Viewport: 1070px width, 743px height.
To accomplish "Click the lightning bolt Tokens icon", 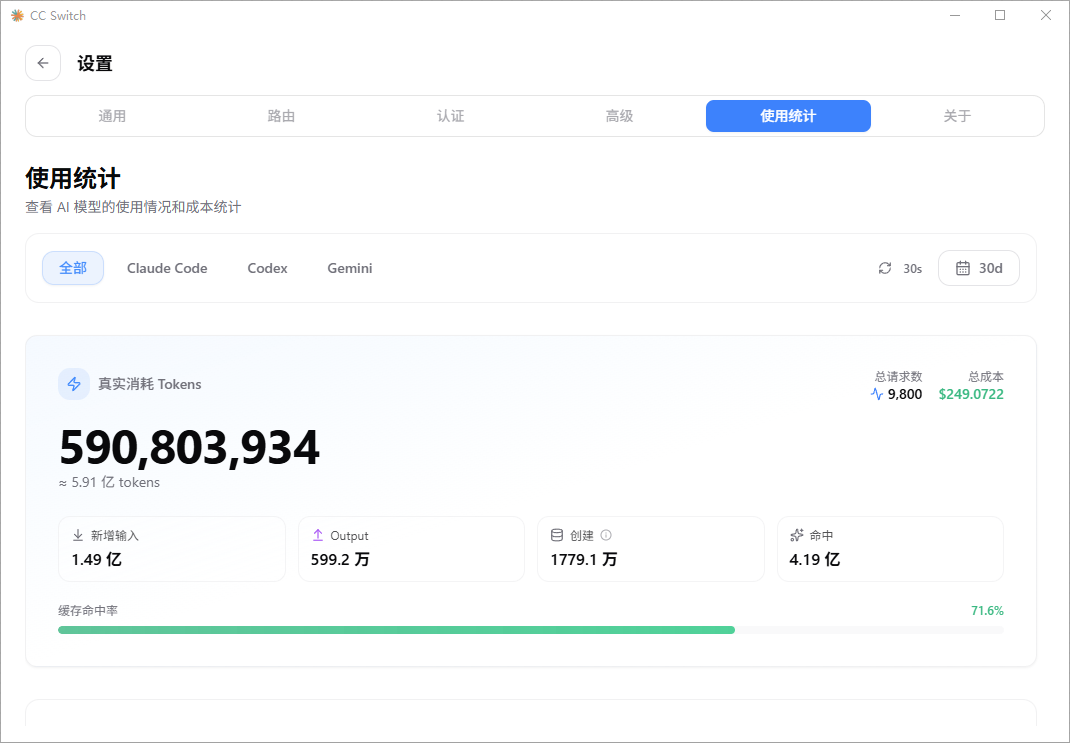I will 74,384.
